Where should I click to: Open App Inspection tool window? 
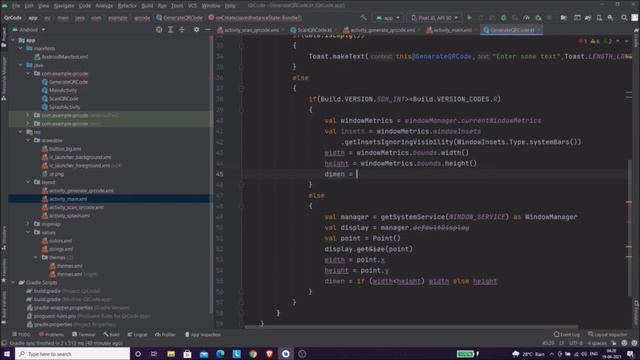(202, 334)
